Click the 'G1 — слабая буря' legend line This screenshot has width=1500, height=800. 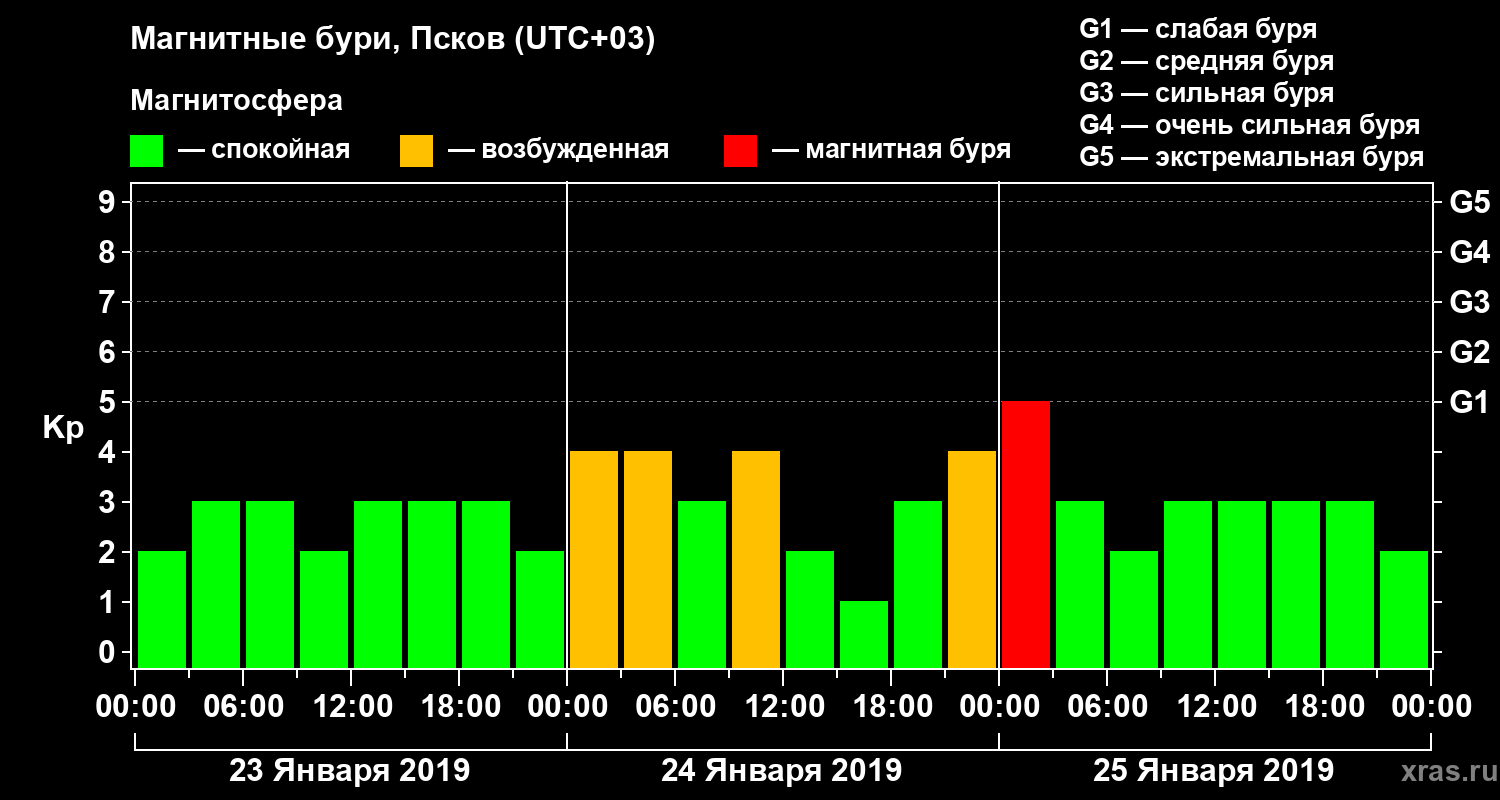pos(1198,29)
